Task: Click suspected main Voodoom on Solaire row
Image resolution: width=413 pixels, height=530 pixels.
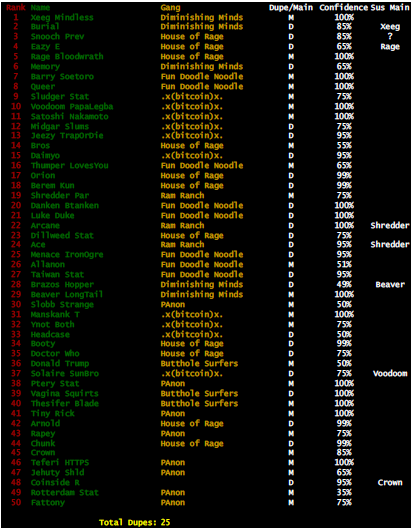Action: click(390, 374)
